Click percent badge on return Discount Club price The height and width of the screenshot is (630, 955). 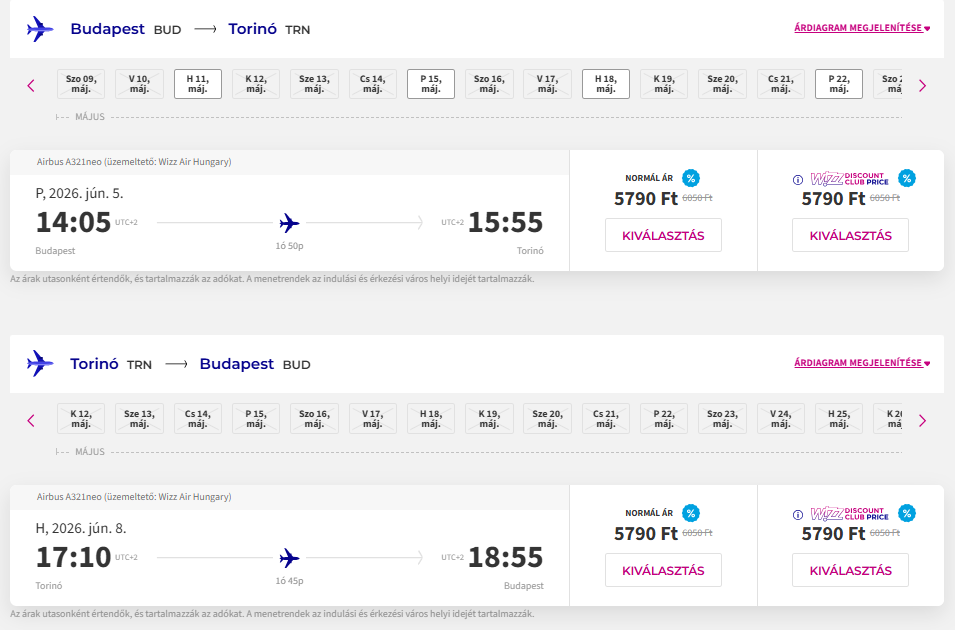point(907,513)
